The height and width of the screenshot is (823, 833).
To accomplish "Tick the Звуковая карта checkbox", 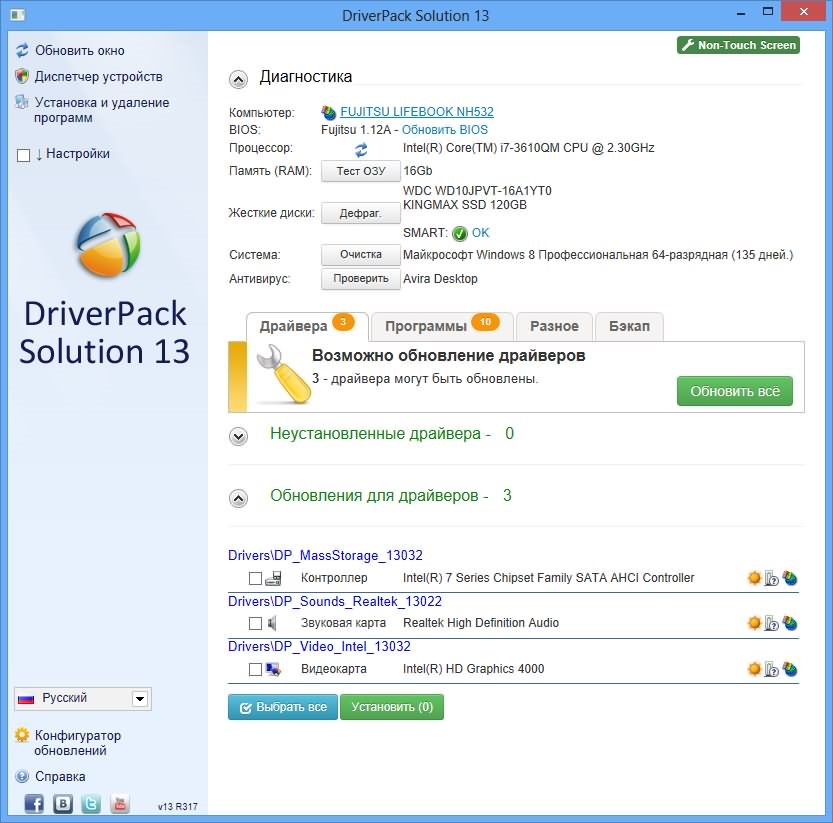I will tap(255, 623).
